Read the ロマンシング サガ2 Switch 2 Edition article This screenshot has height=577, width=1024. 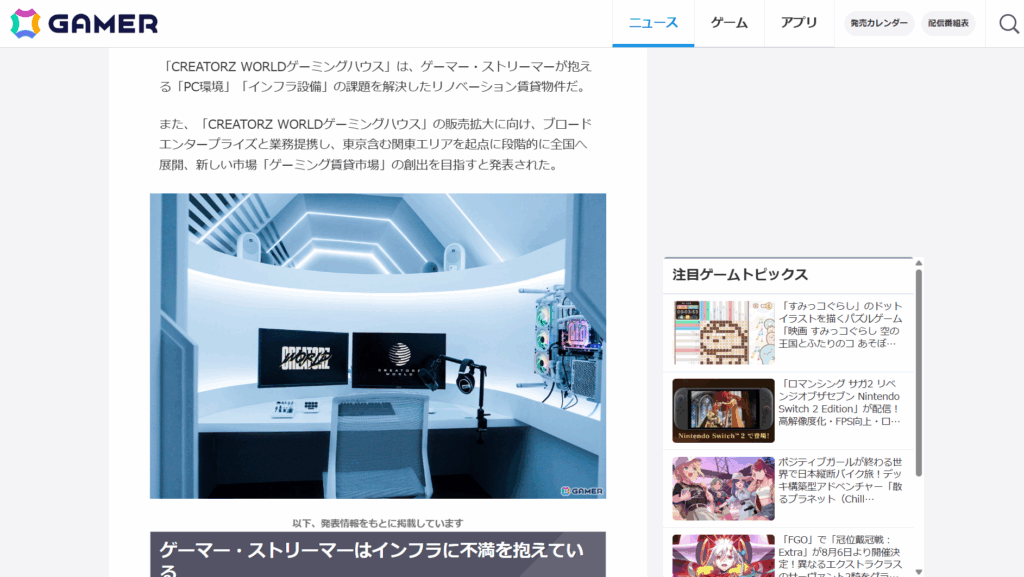[840, 403]
